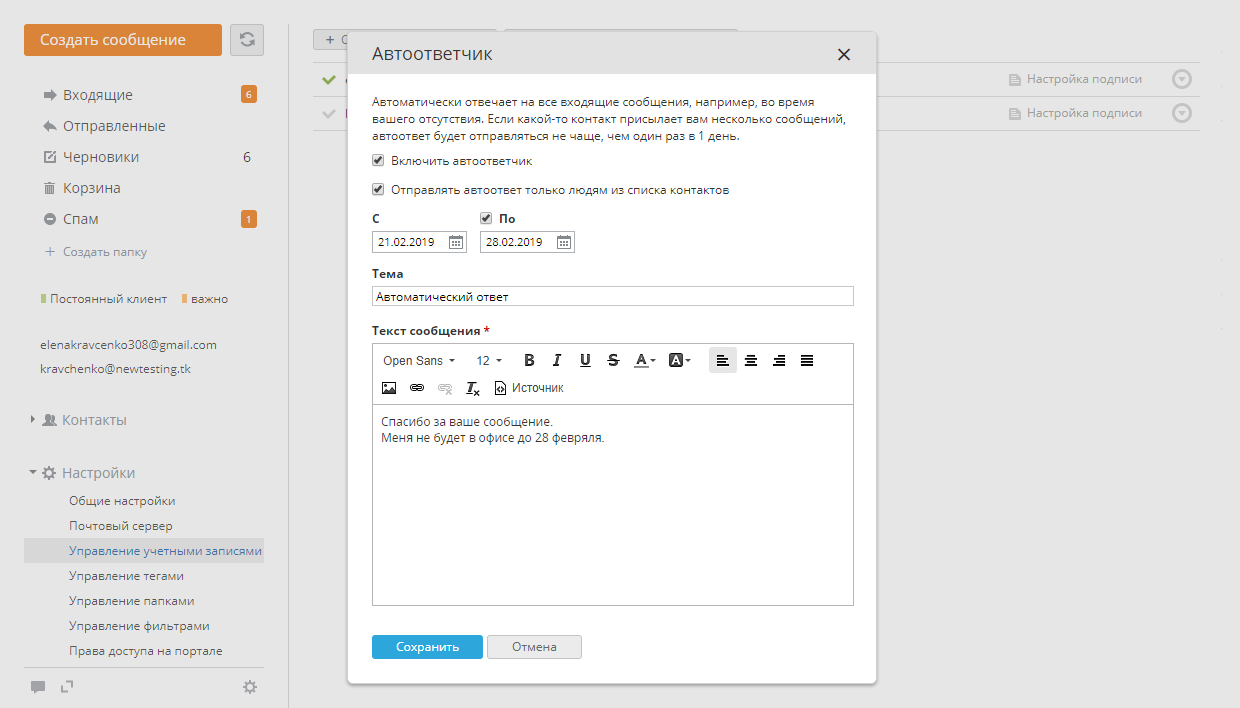1240x708 pixels.
Task: Click first Настройка подписи link
Action: click(x=1075, y=79)
